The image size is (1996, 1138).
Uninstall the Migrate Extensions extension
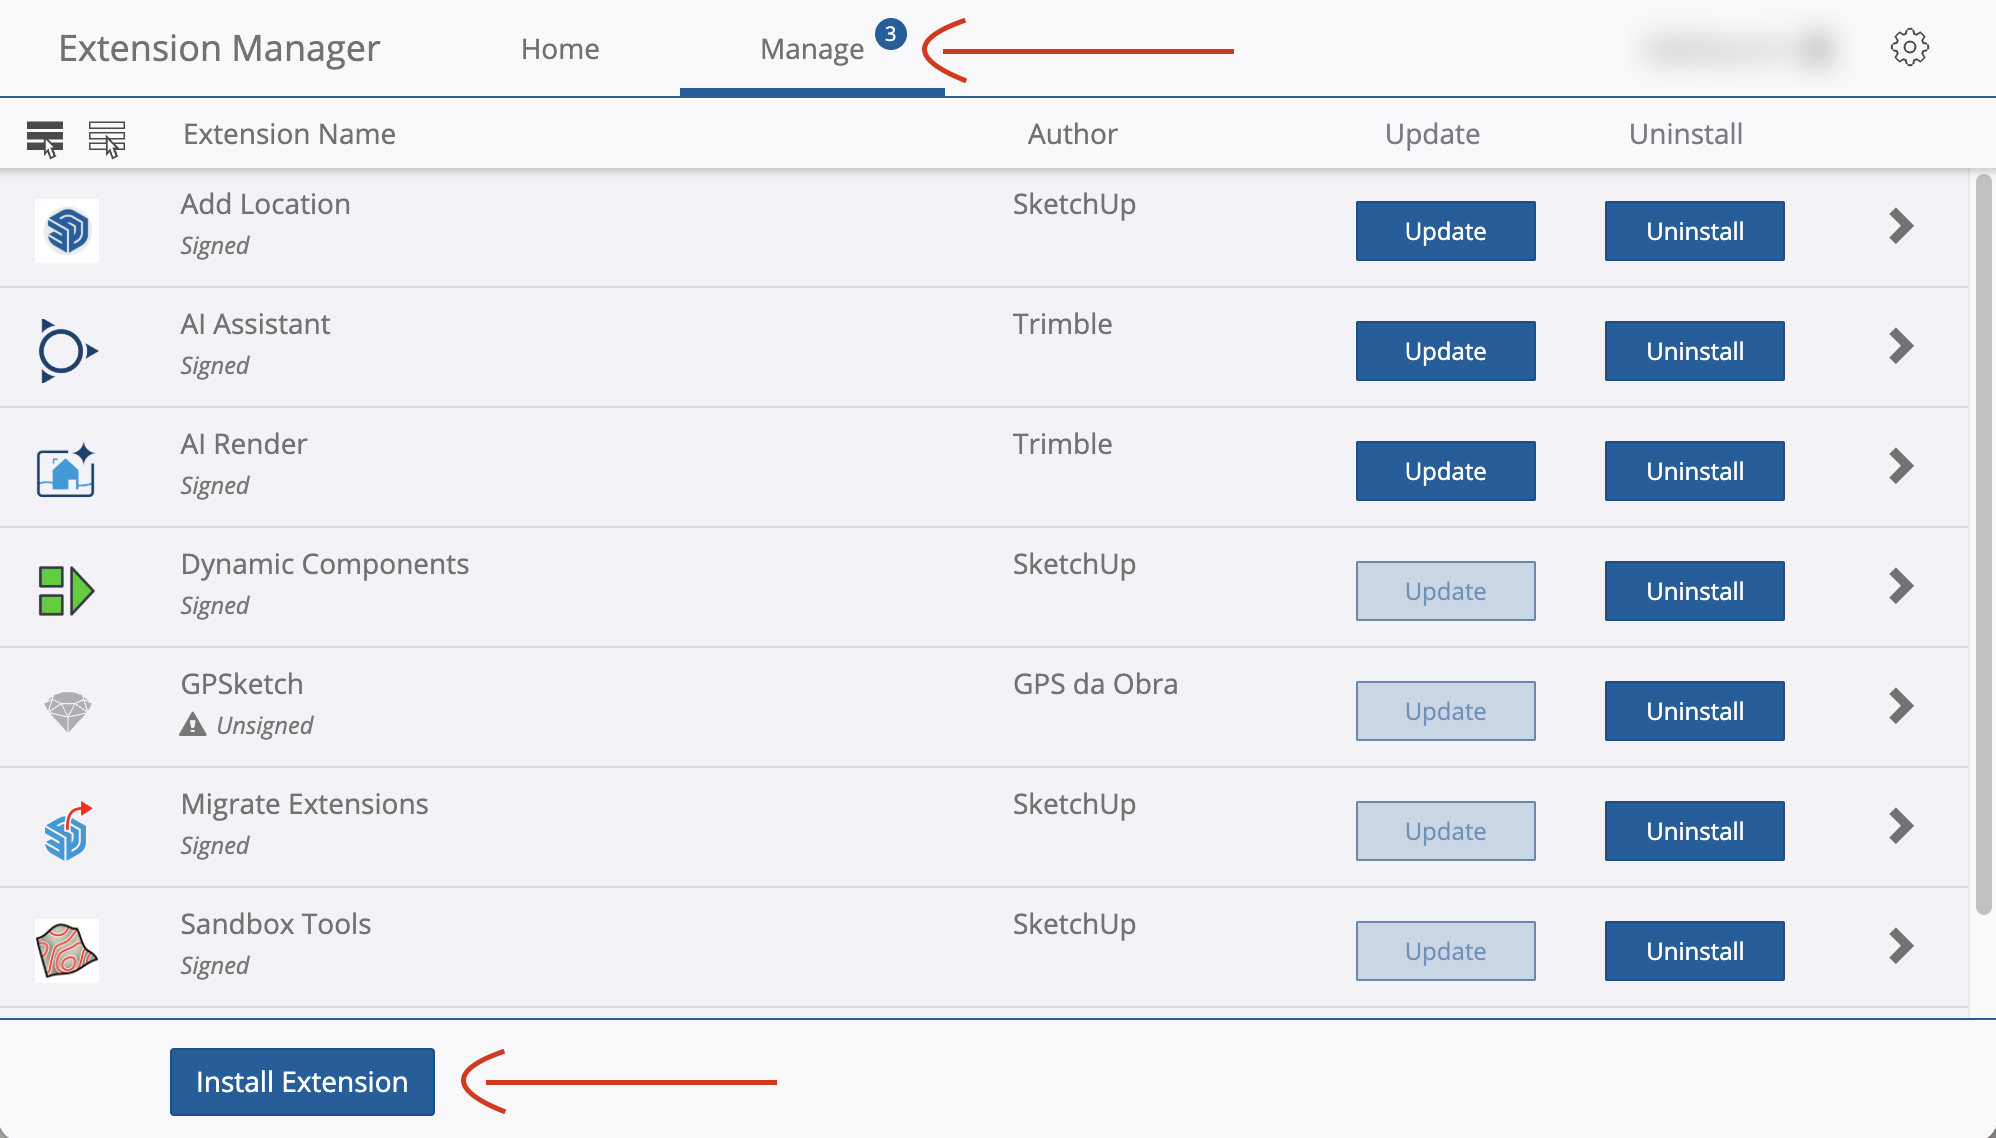1694,831
